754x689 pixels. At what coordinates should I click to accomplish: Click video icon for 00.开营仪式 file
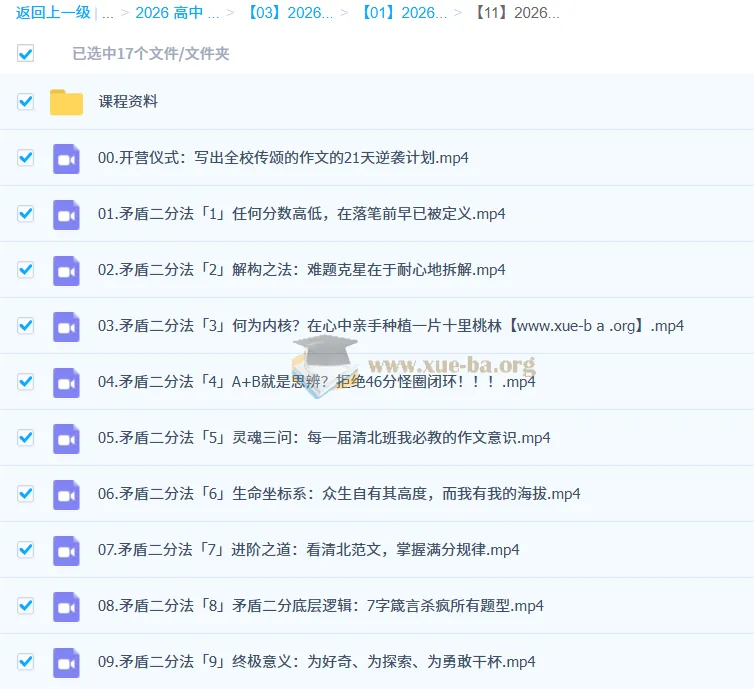[66, 158]
